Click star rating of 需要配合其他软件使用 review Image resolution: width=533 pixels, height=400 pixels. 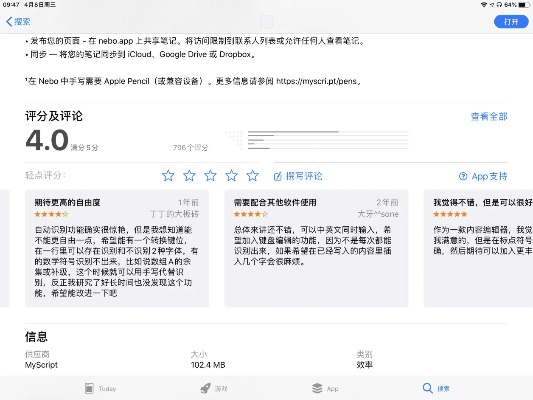tap(251, 214)
